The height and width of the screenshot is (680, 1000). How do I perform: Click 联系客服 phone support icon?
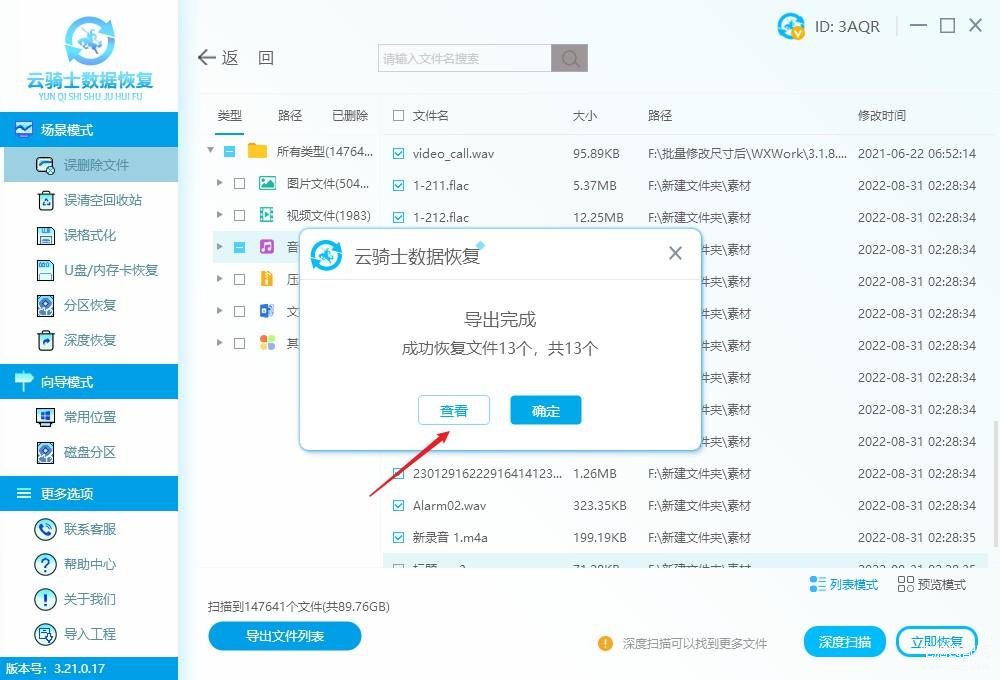[45, 529]
